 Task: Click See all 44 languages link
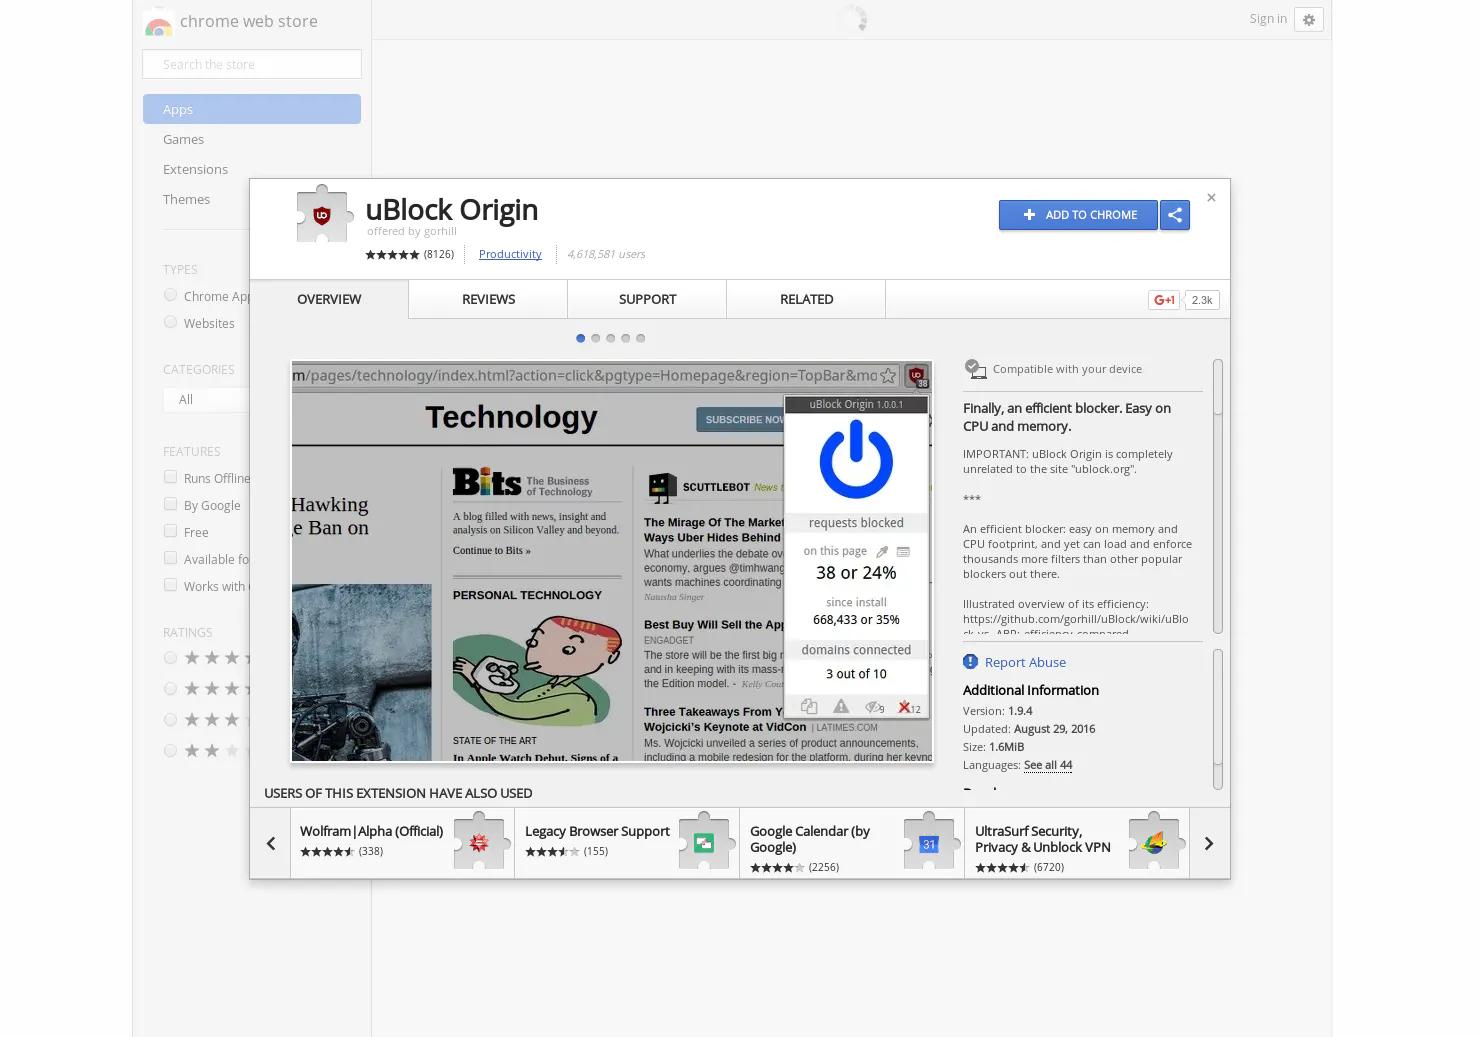pyautogui.click(x=1048, y=765)
